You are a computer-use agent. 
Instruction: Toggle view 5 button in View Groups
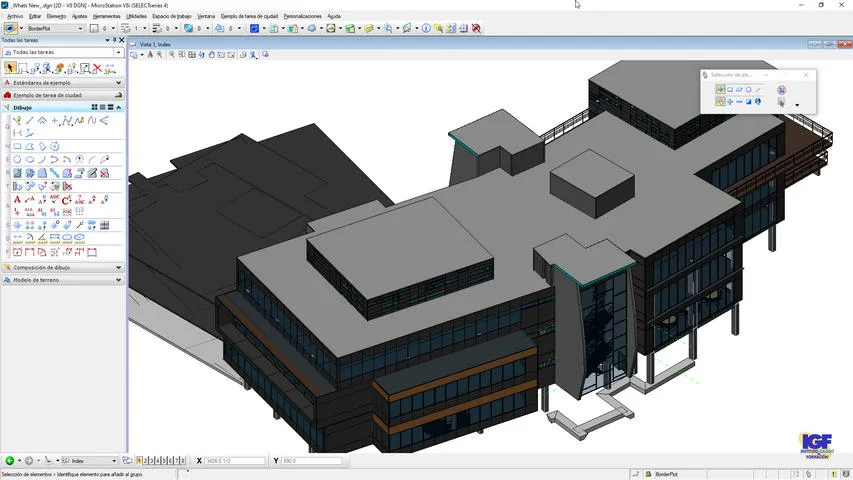coord(164,461)
